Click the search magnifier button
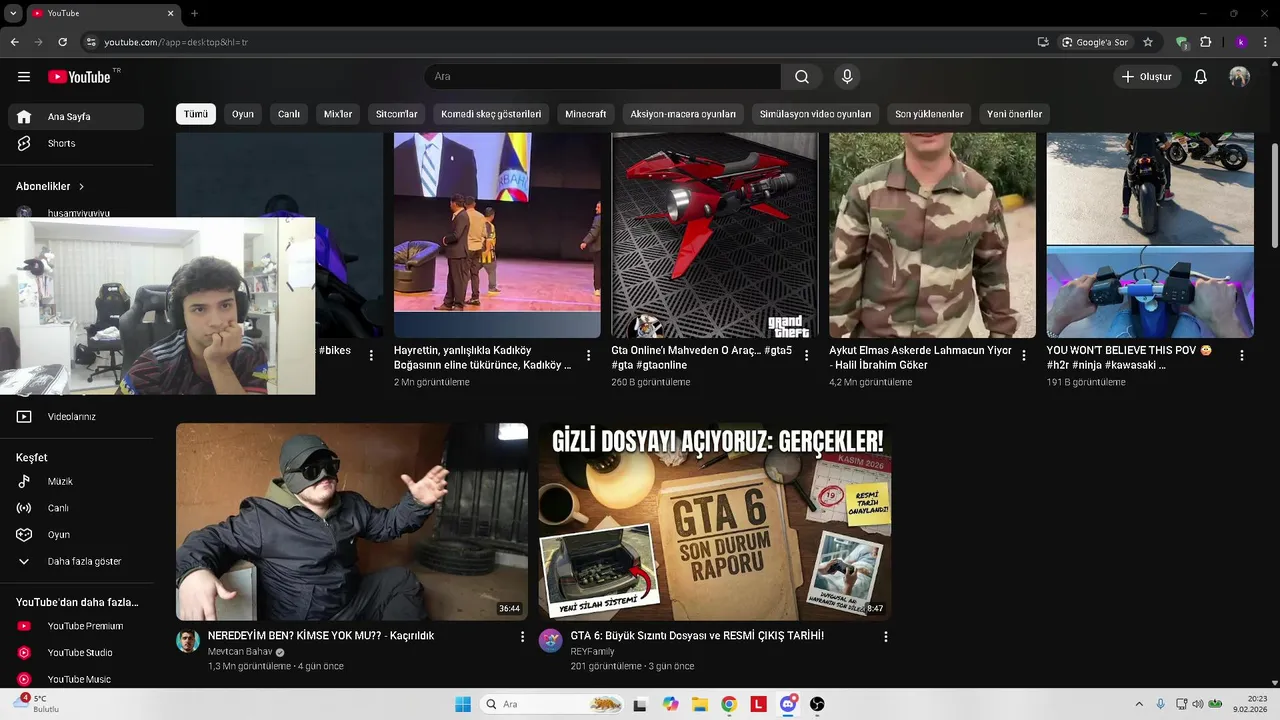The height and width of the screenshot is (720, 1280). (x=802, y=77)
